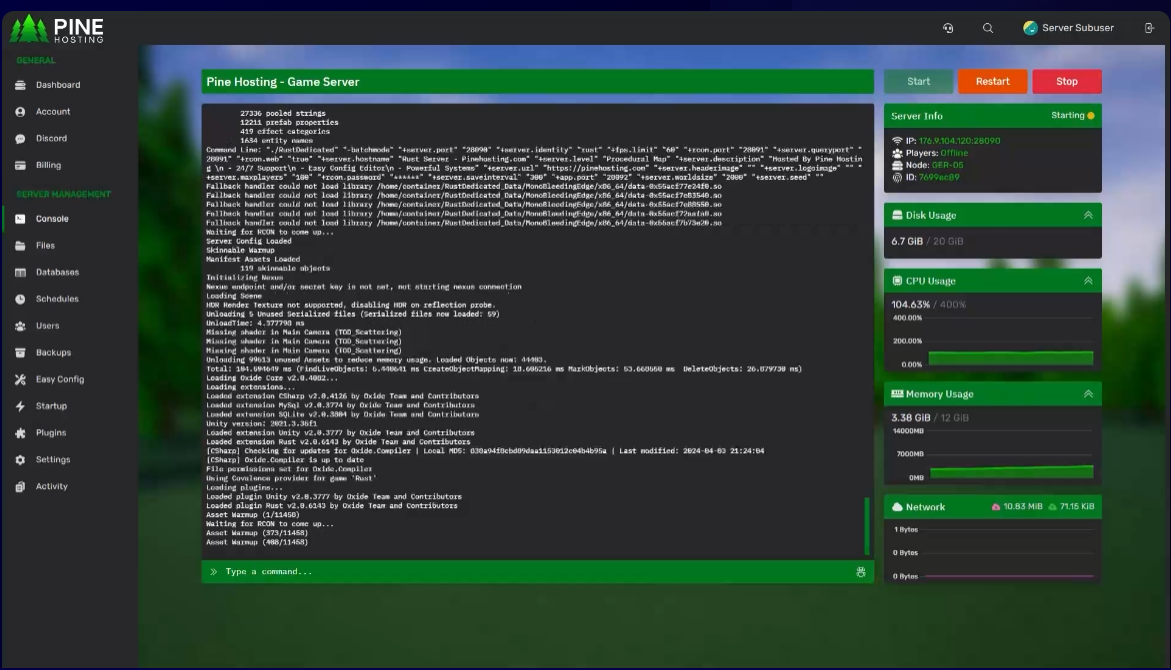Click the red Stop button
The width and height of the screenshot is (1171, 670).
(x=1066, y=81)
